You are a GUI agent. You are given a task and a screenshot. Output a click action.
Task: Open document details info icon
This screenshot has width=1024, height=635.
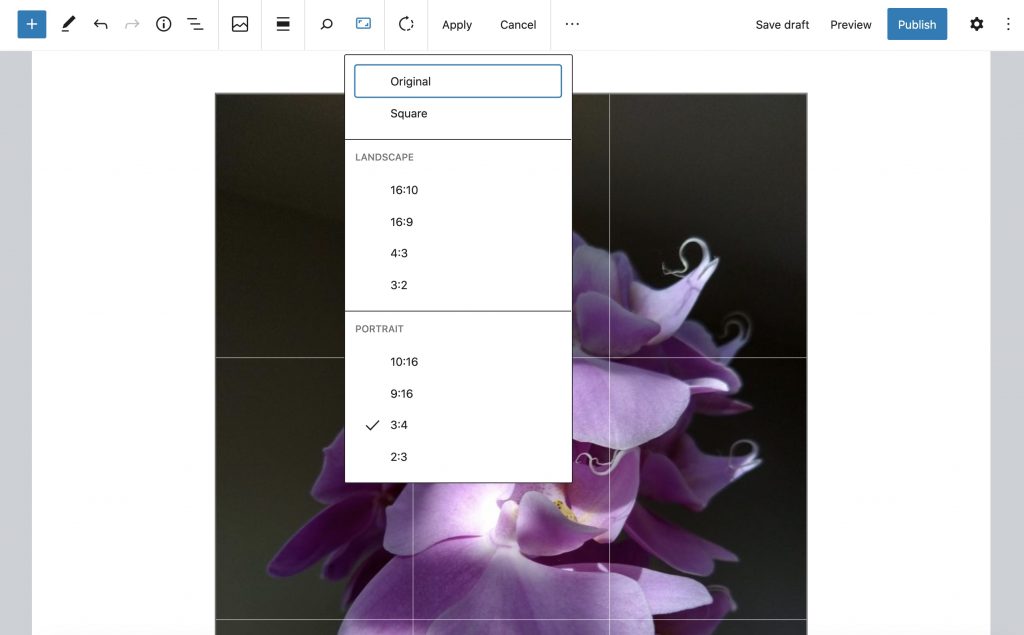pos(163,24)
